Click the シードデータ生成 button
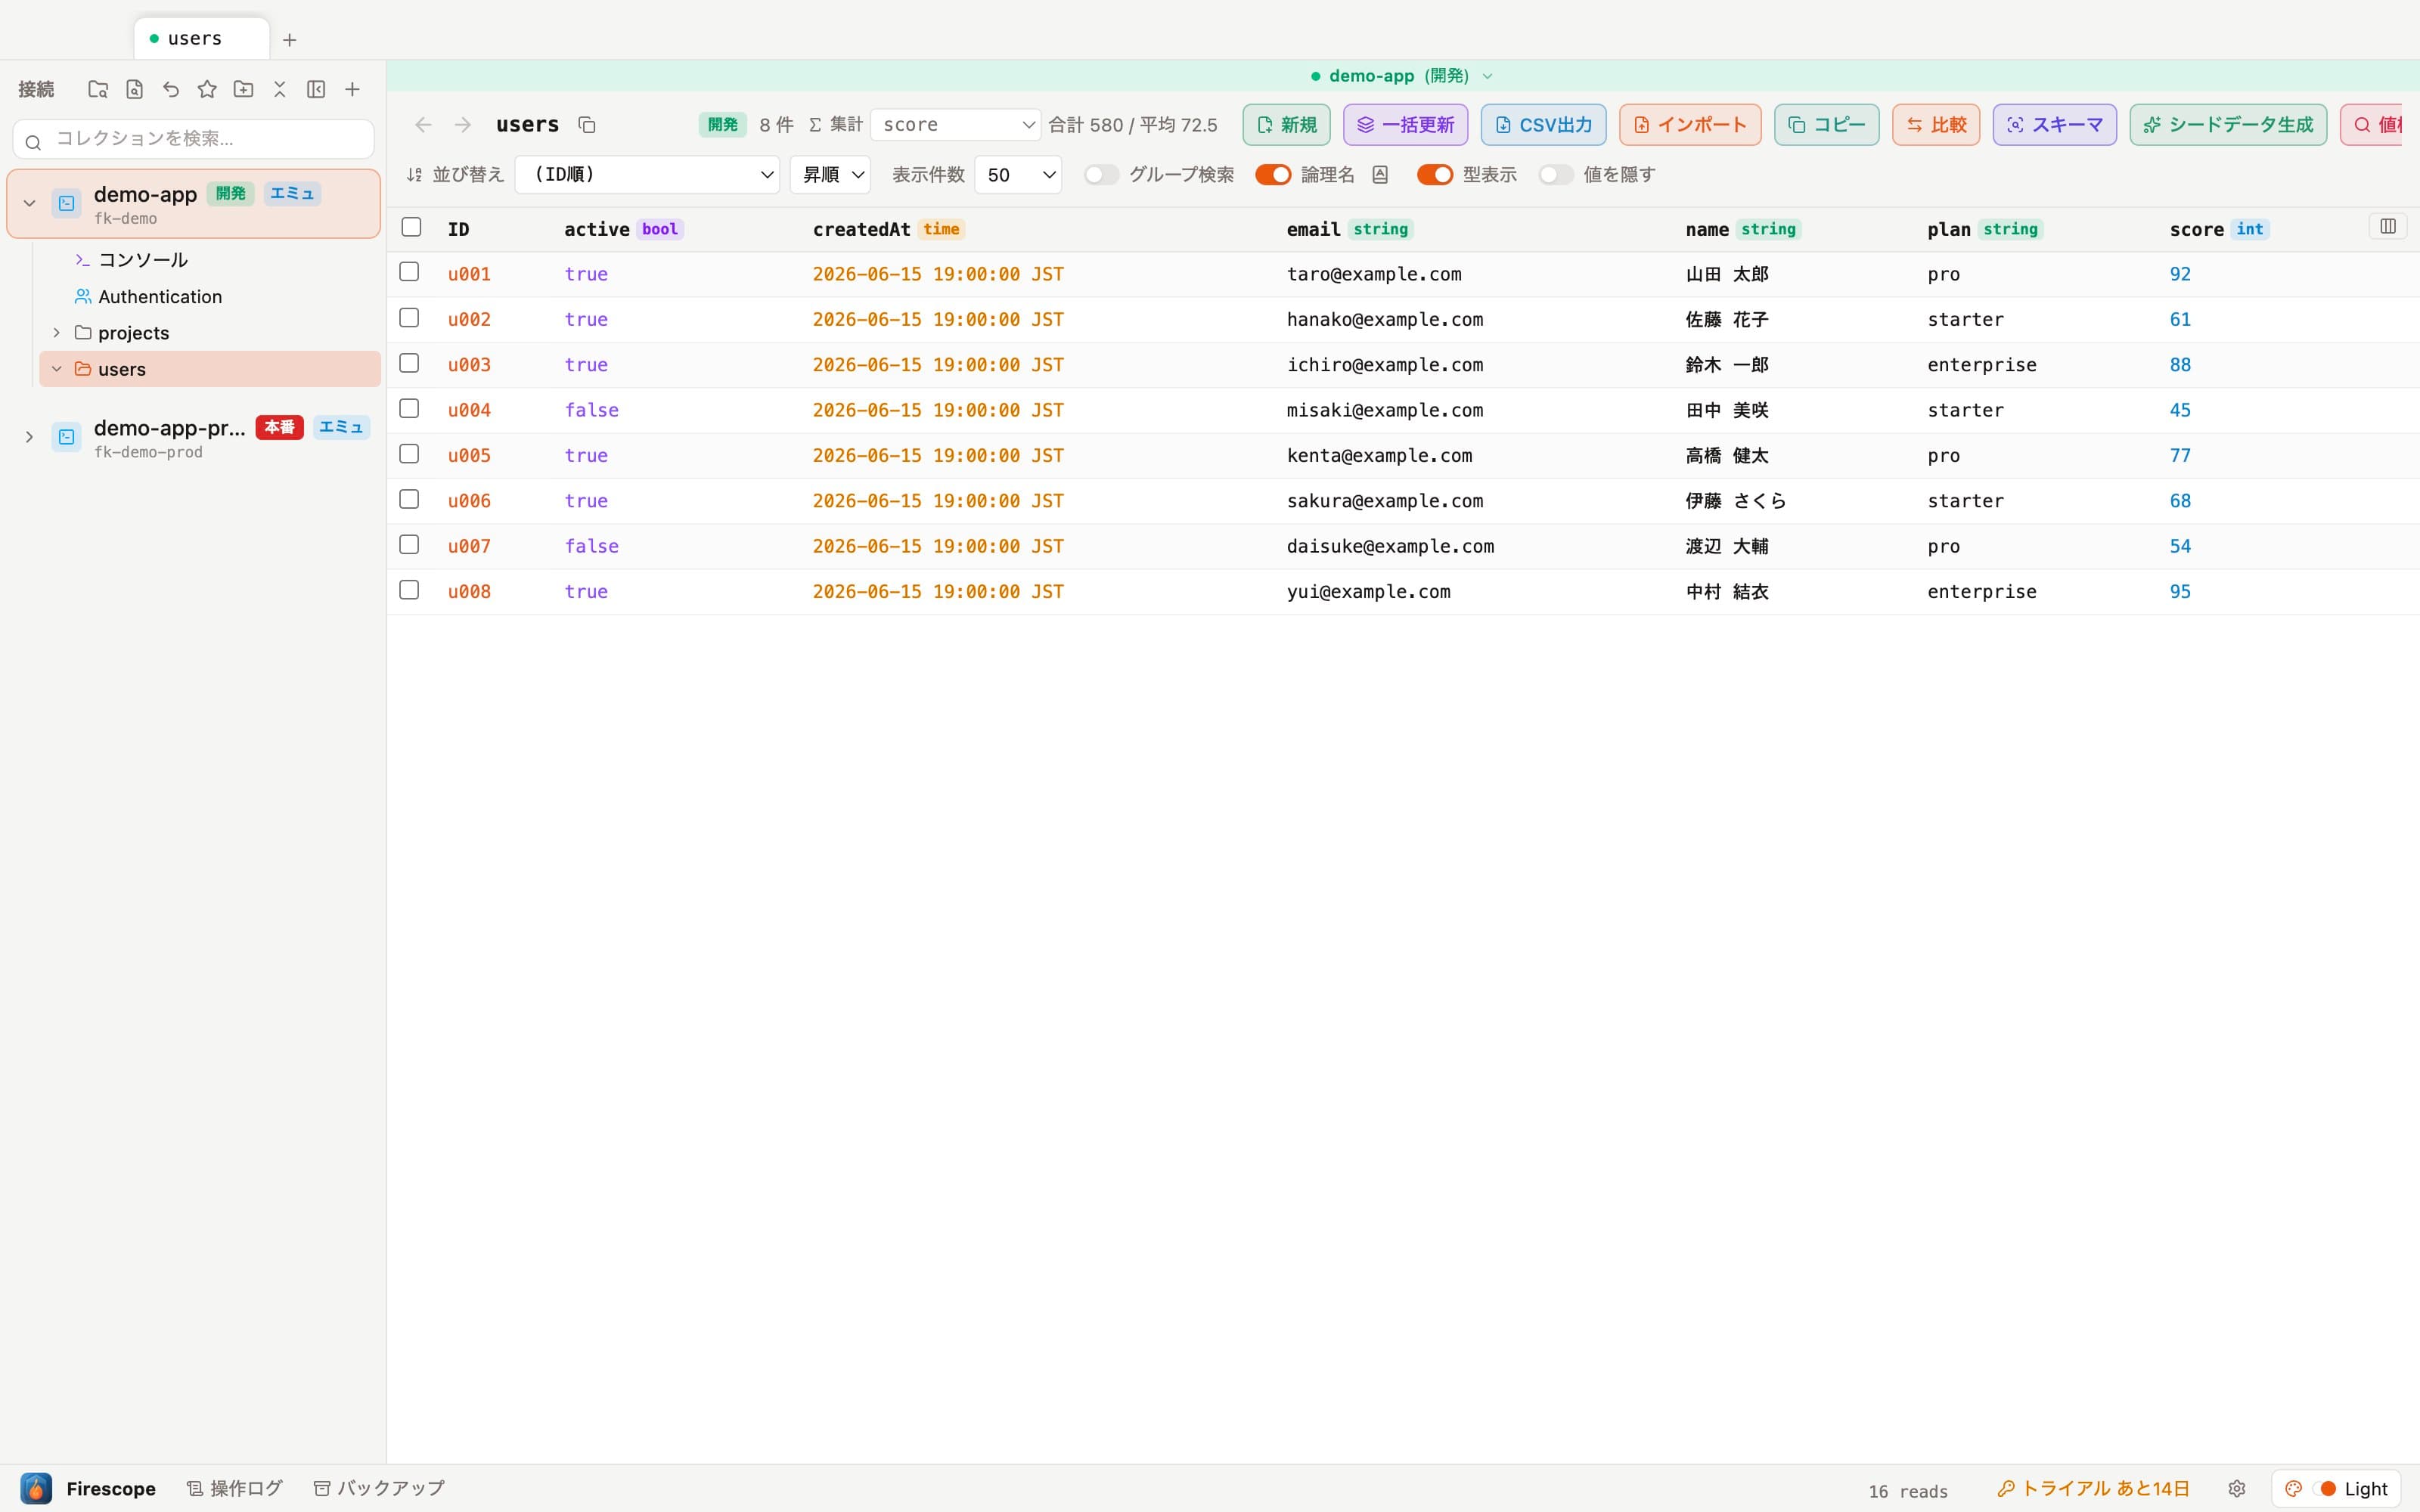The image size is (2420, 1512). click(x=2228, y=125)
